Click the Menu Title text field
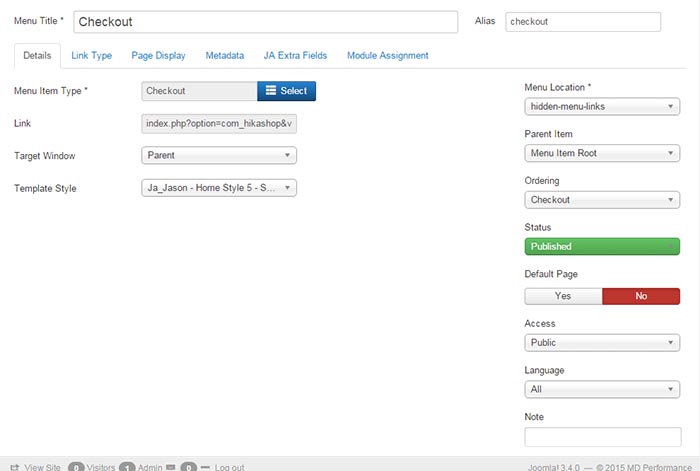Viewport: 700px width, 471px height. point(266,22)
